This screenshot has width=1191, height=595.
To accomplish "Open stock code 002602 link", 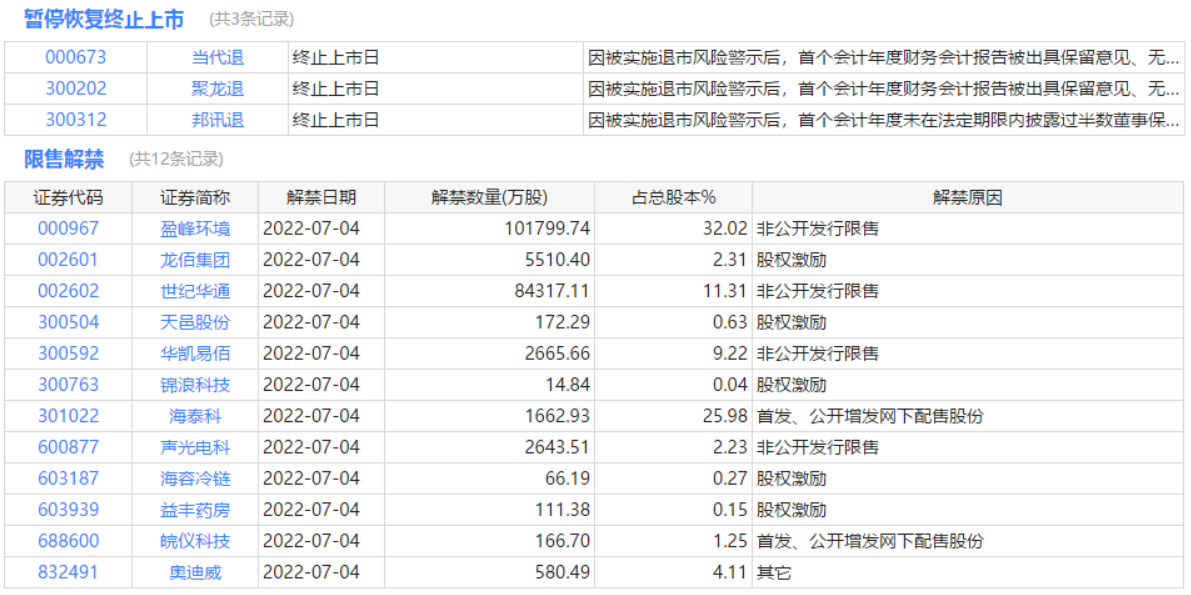I will (x=68, y=291).
